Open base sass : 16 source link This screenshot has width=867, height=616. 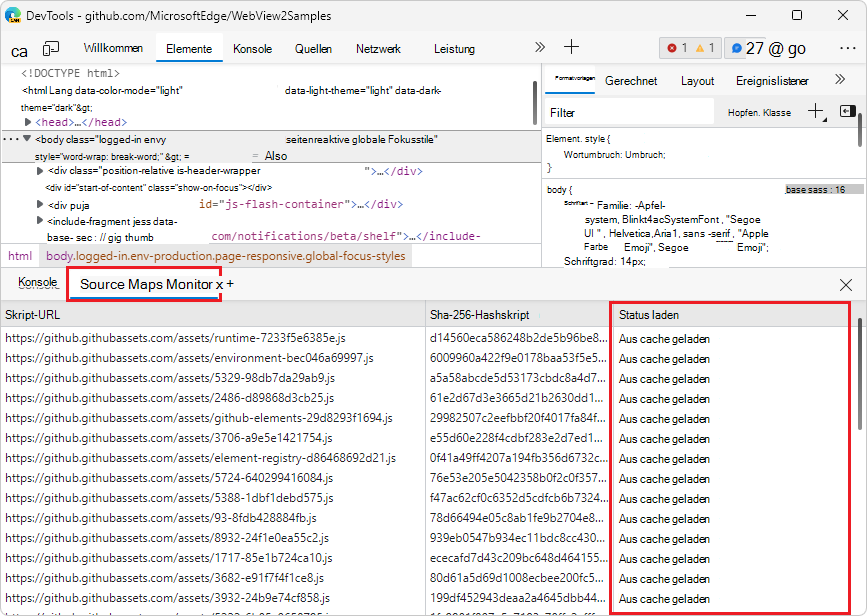point(816,190)
